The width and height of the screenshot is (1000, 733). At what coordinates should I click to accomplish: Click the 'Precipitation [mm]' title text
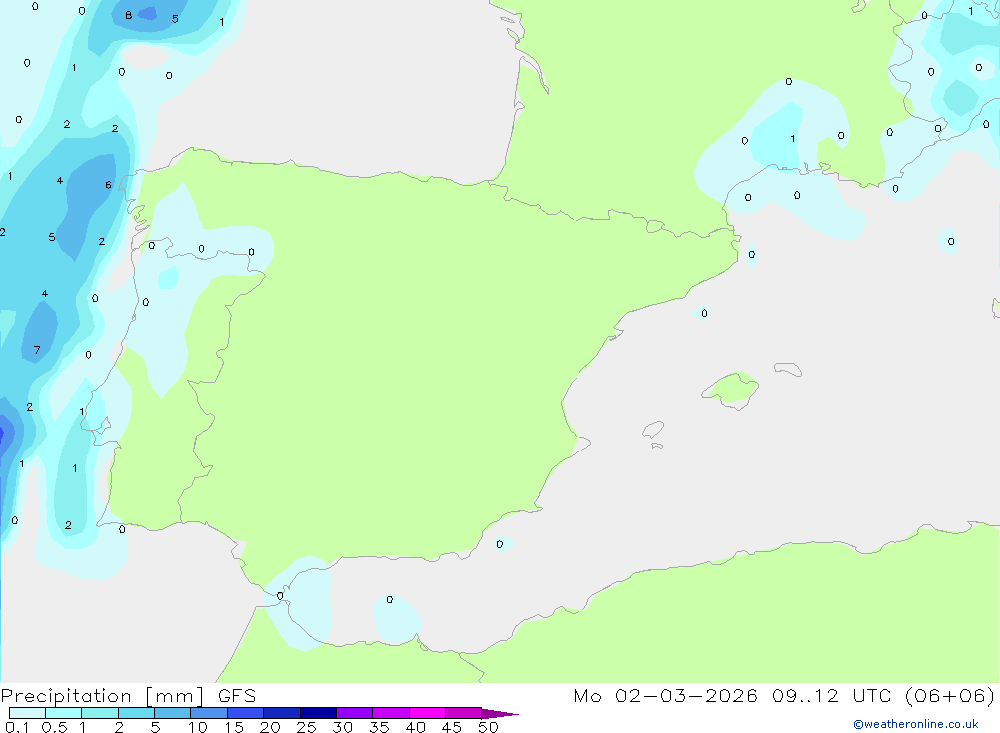pos(103,696)
